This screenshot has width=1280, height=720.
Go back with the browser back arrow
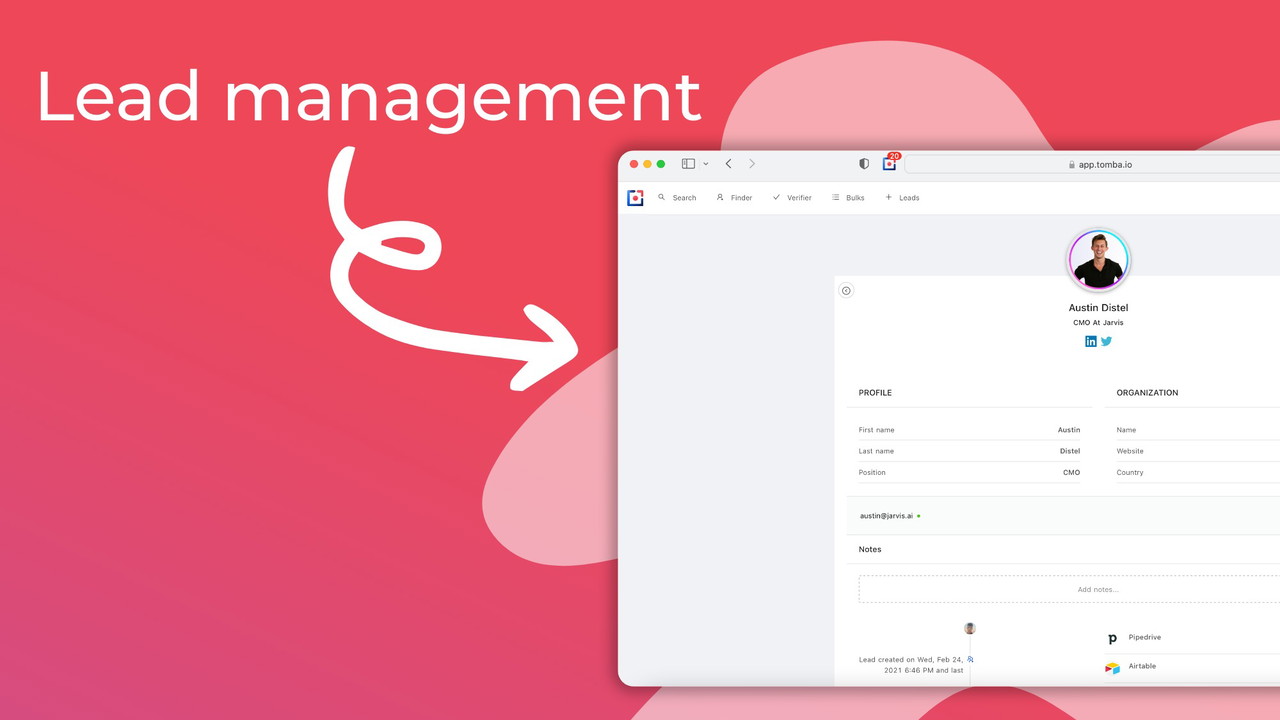coord(728,164)
